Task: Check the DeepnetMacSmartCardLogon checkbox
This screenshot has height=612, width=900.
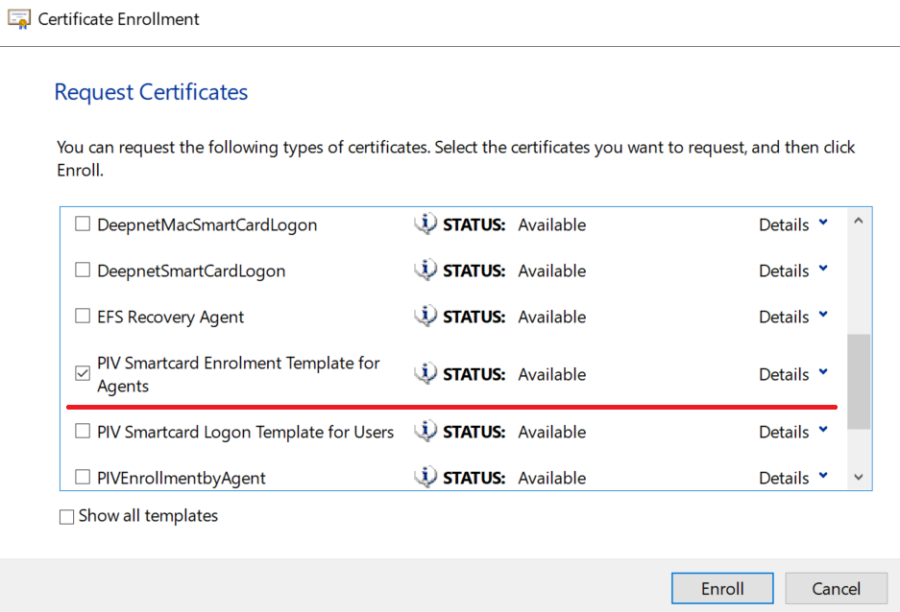Action: pyautogui.click(x=83, y=225)
